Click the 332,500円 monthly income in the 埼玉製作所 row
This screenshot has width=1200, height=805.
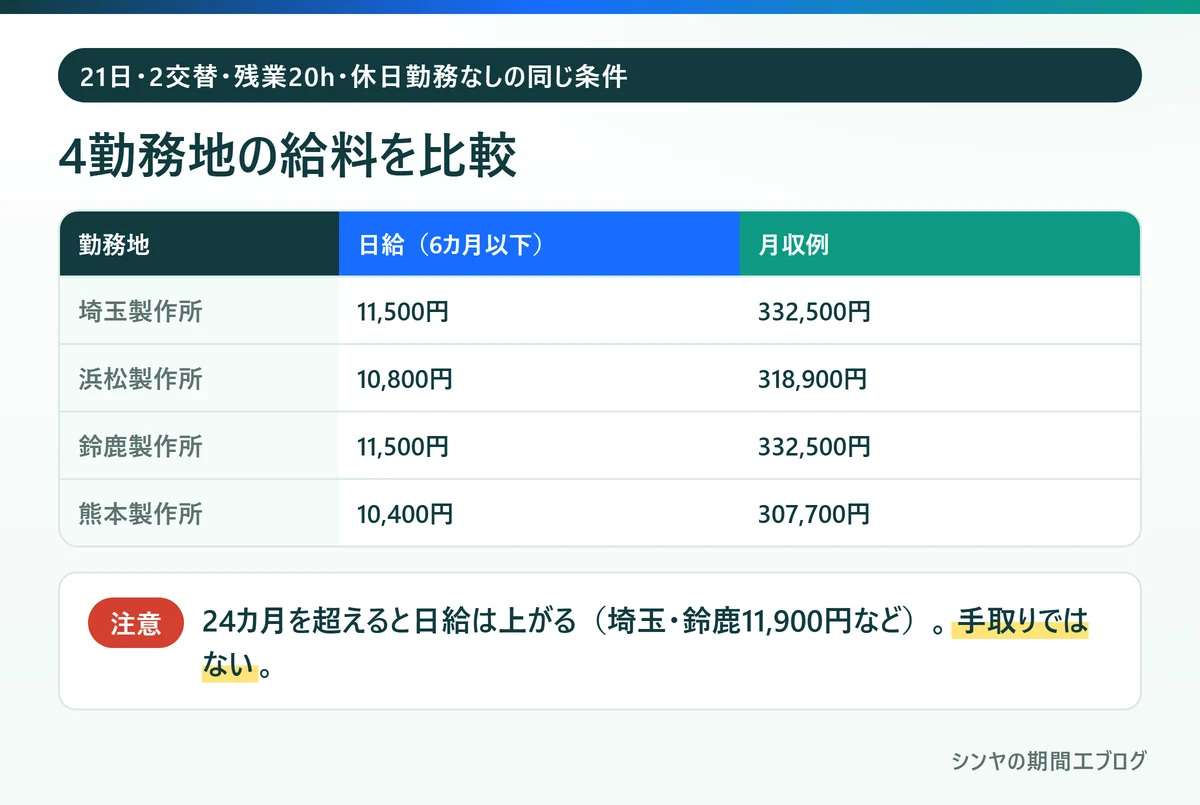[x=814, y=311]
